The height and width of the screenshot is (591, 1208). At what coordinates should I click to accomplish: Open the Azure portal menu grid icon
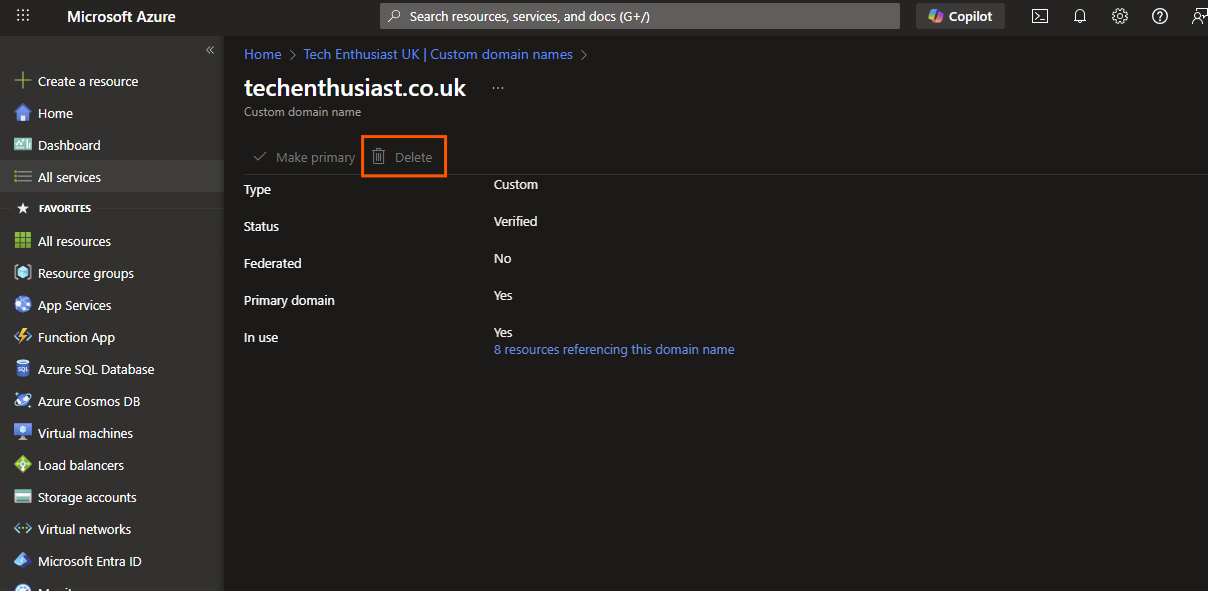[x=22, y=16]
